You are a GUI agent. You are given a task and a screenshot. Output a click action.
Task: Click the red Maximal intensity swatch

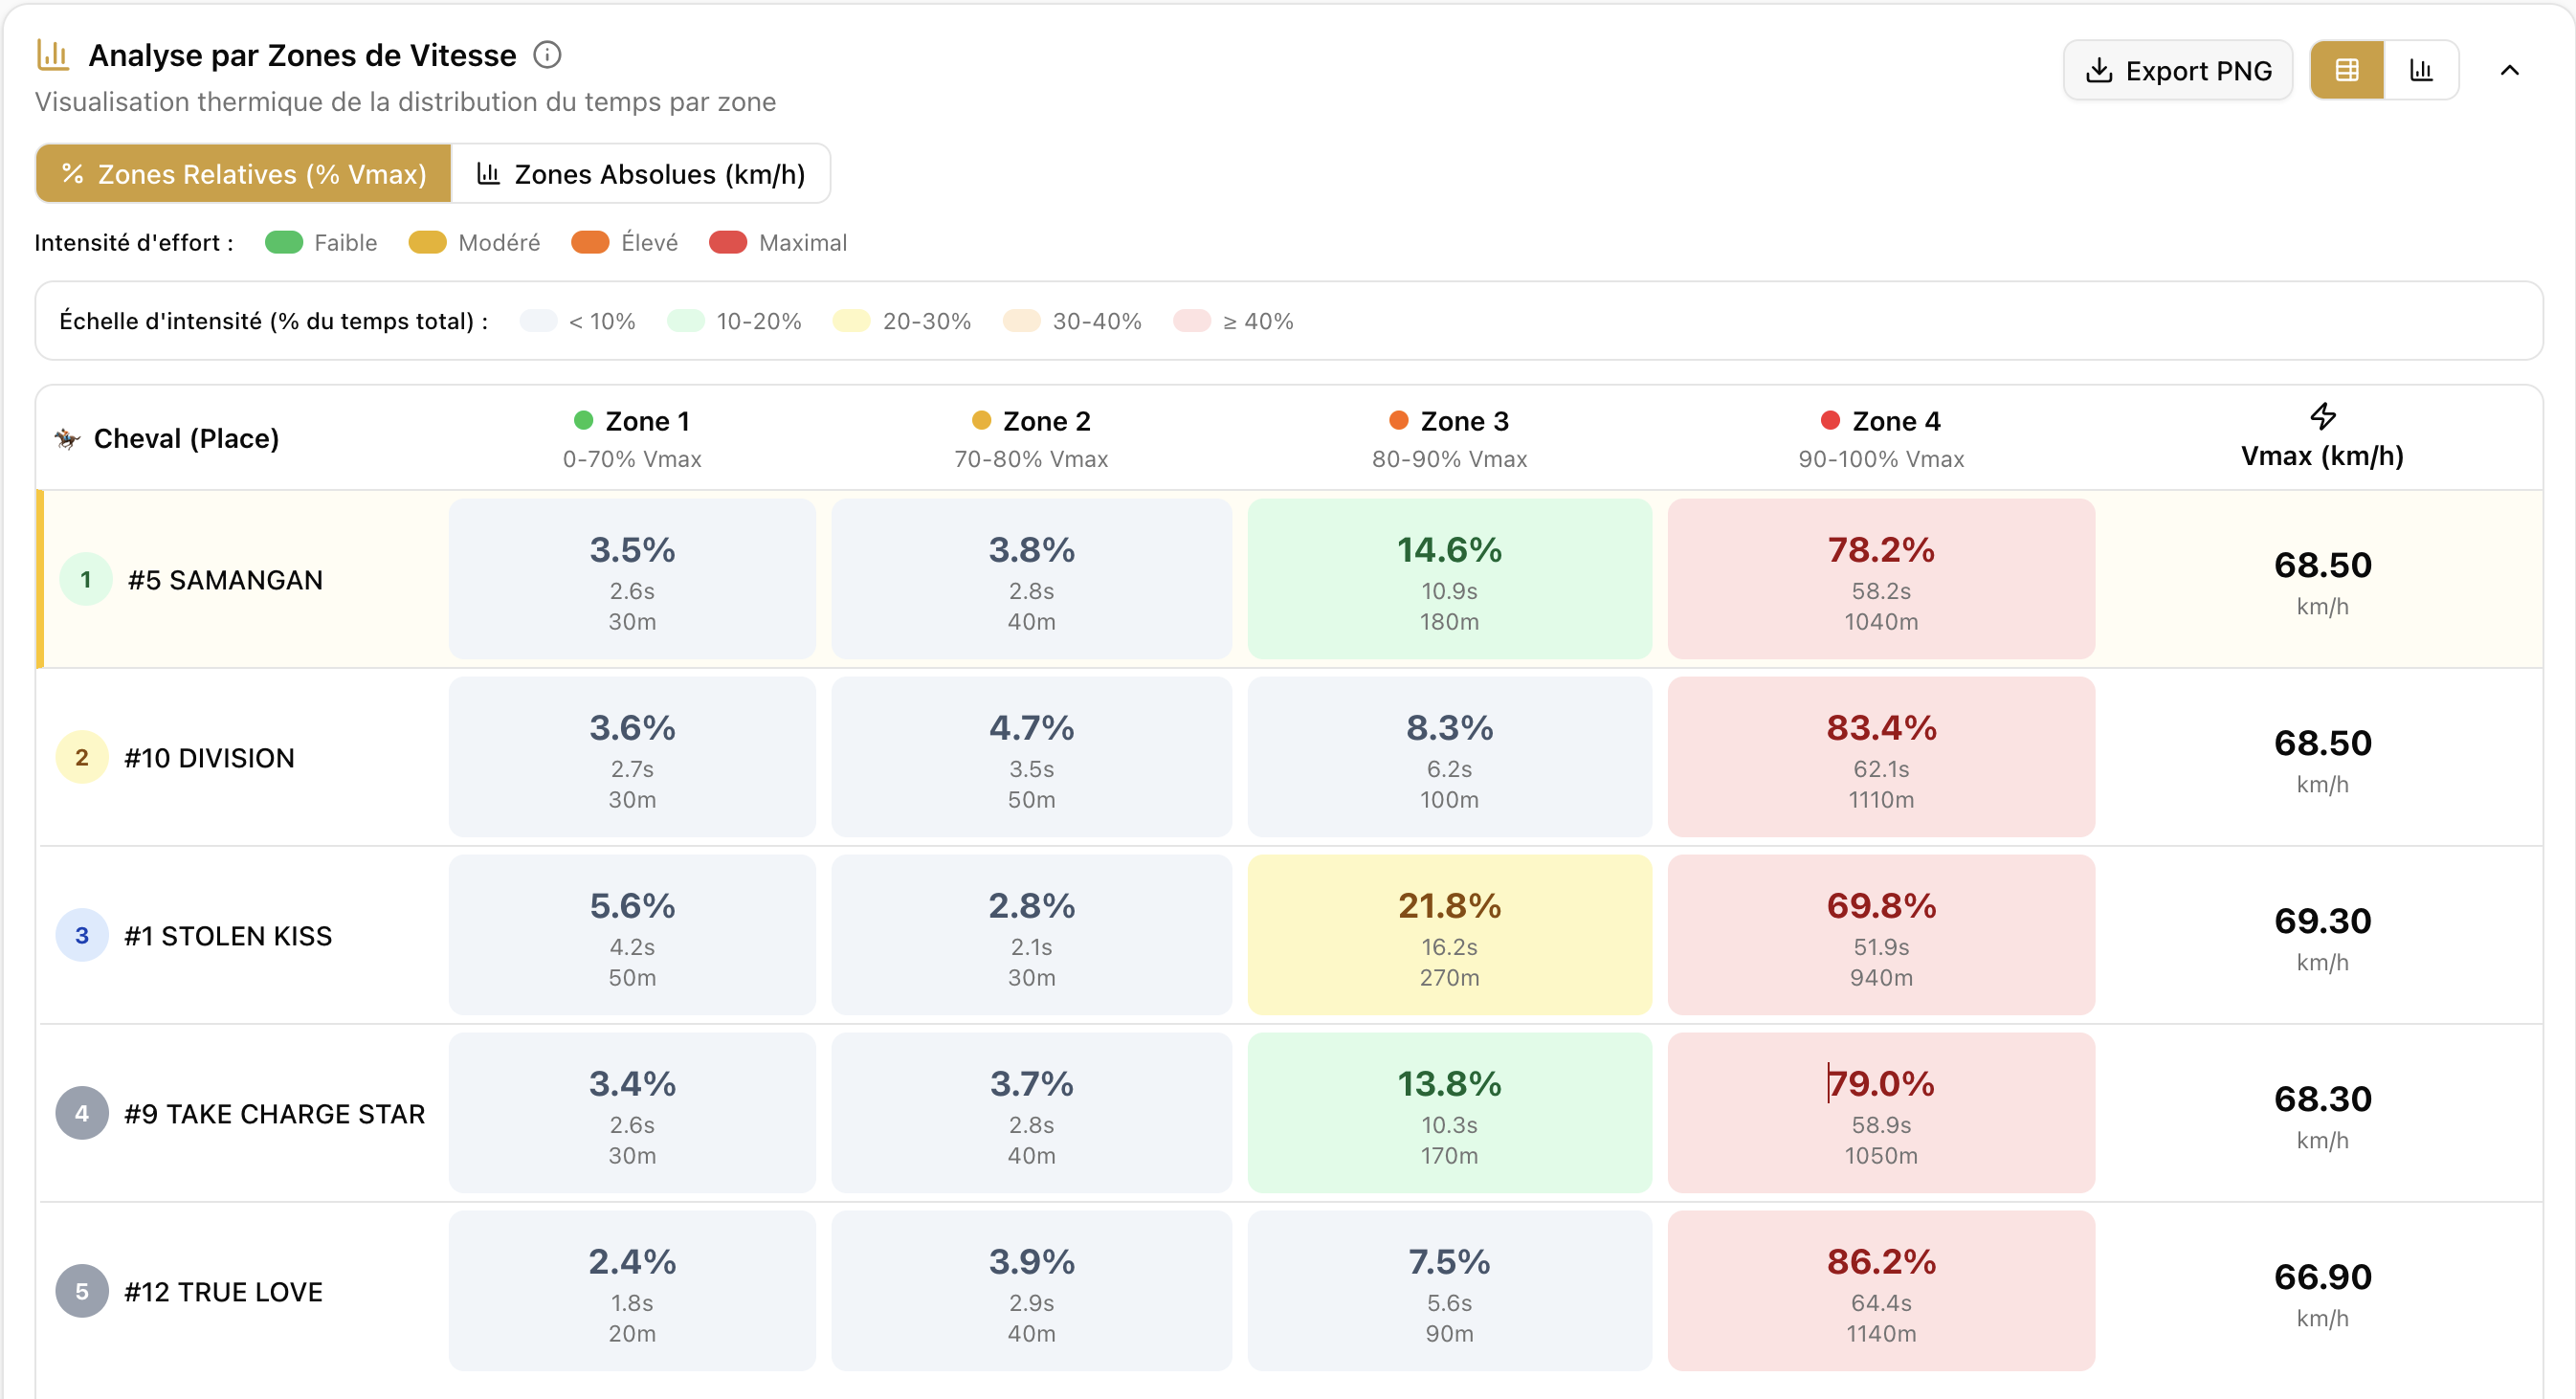pyautogui.click(x=728, y=243)
